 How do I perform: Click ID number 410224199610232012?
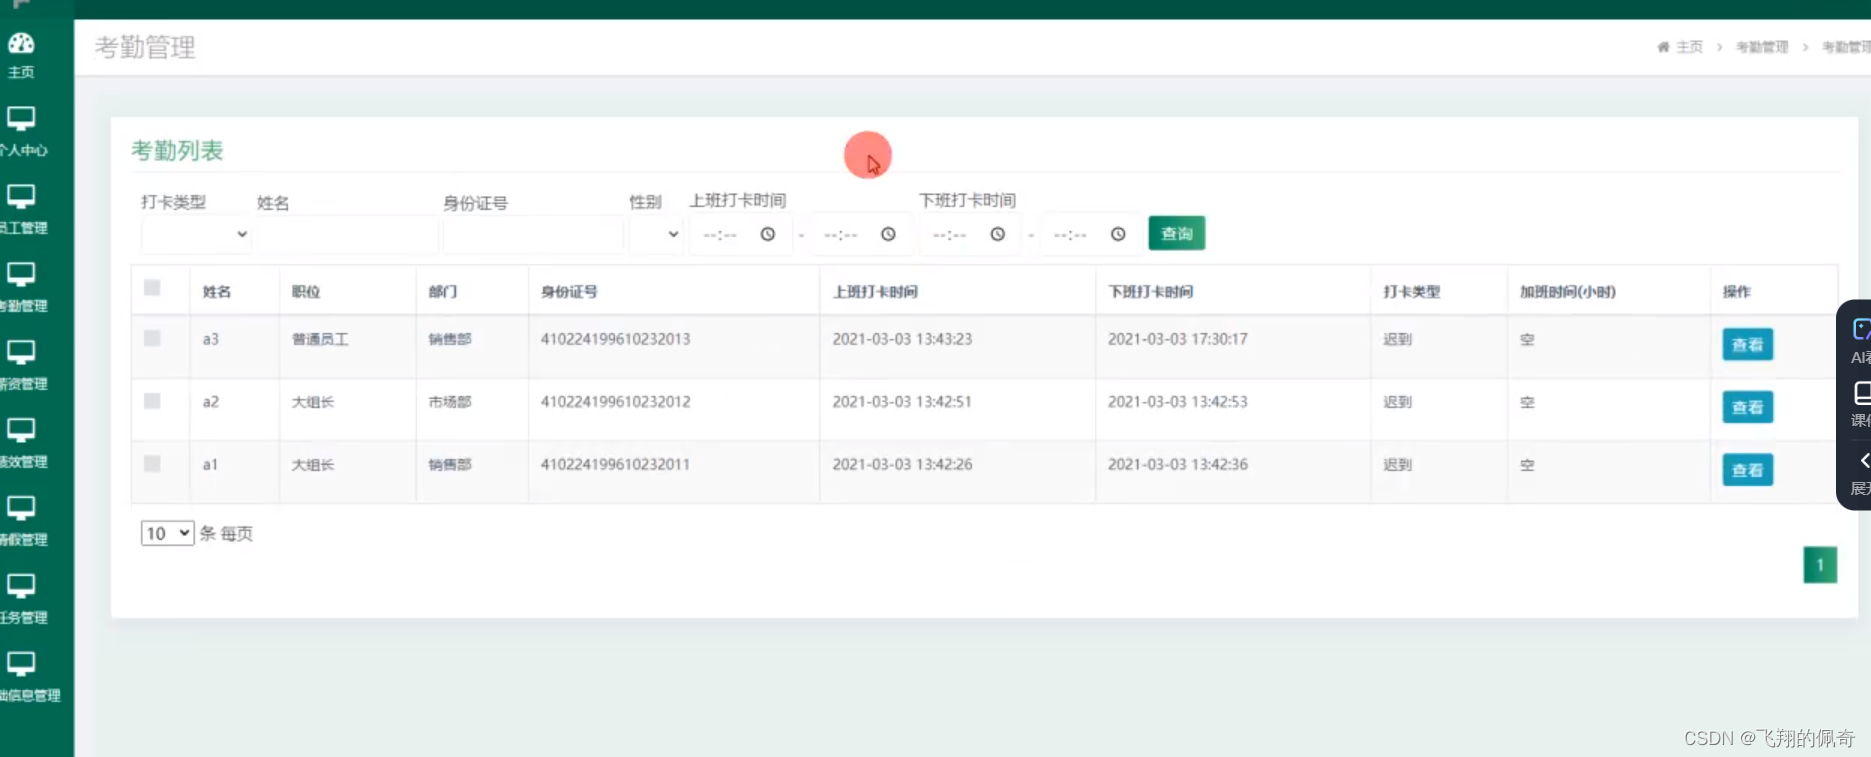point(615,402)
